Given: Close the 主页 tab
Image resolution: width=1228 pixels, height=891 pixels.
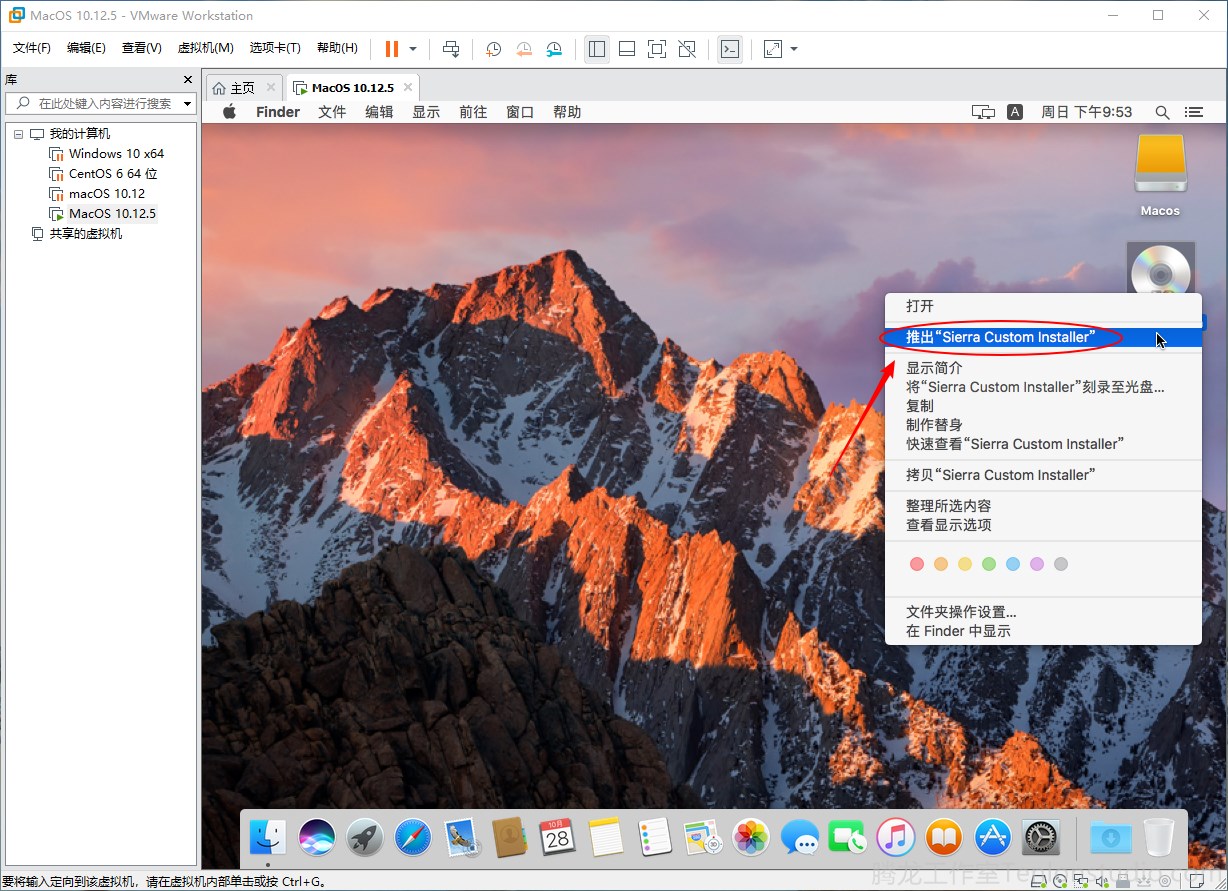Looking at the screenshot, I should pos(271,87).
